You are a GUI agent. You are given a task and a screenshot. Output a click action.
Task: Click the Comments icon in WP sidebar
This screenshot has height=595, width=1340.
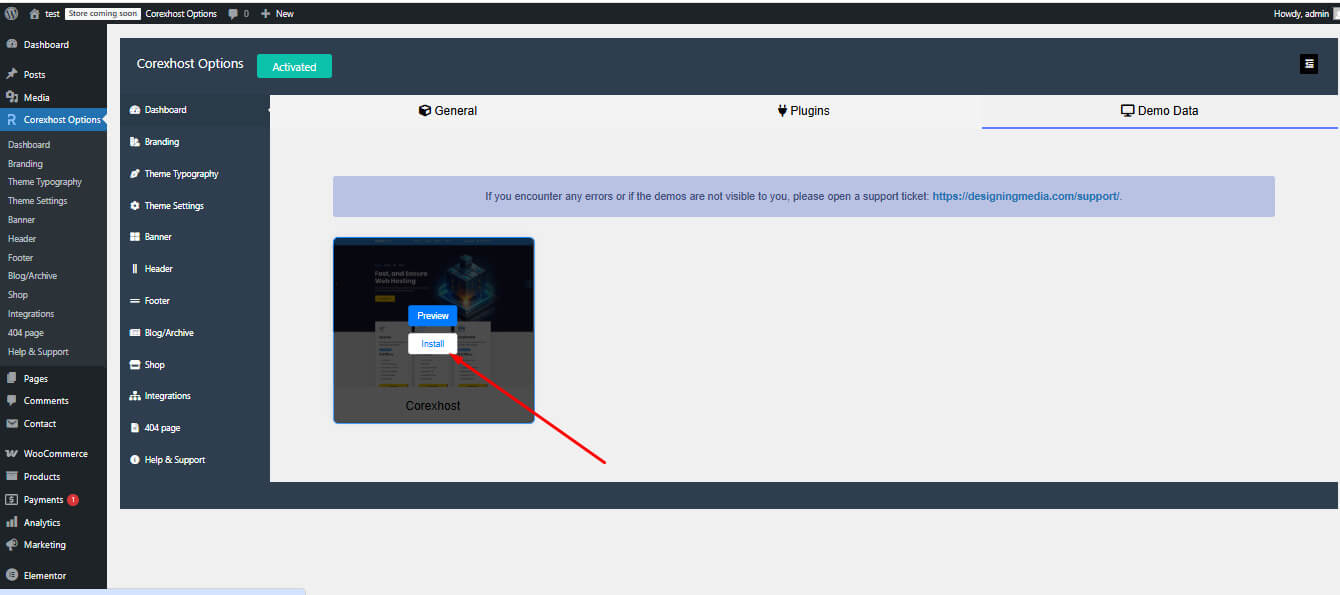pos(12,400)
